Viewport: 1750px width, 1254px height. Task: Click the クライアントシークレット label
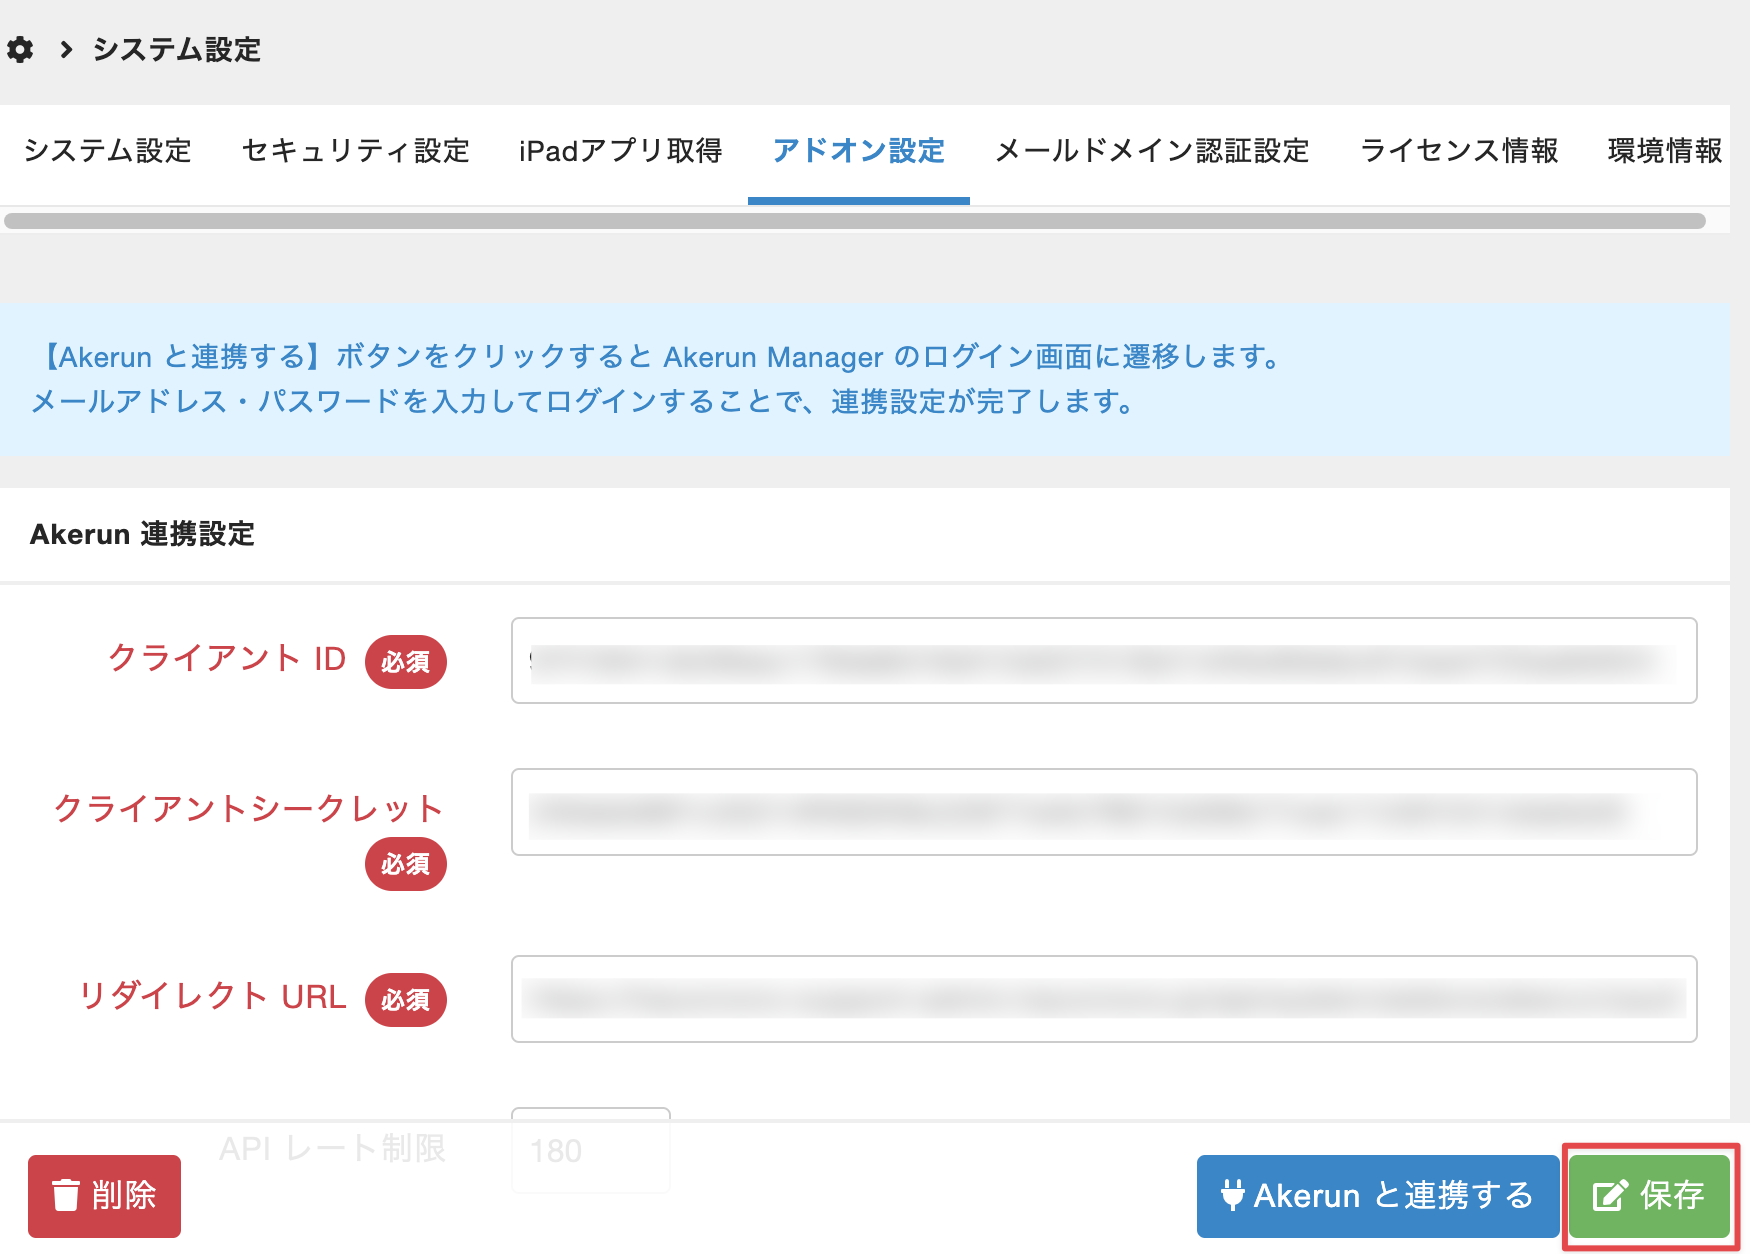point(249,808)
